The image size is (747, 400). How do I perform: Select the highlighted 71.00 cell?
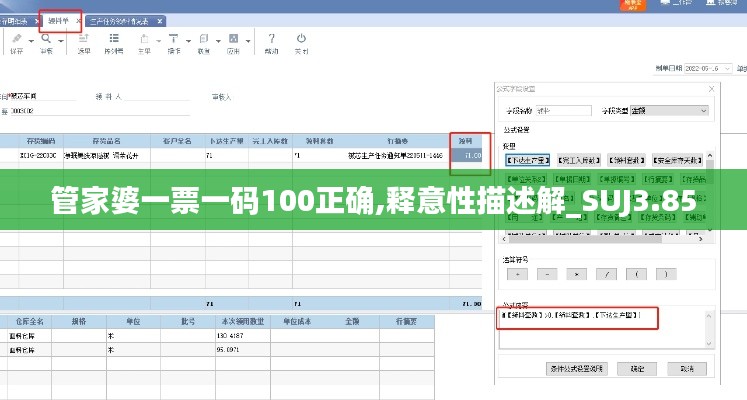[466, 155]
